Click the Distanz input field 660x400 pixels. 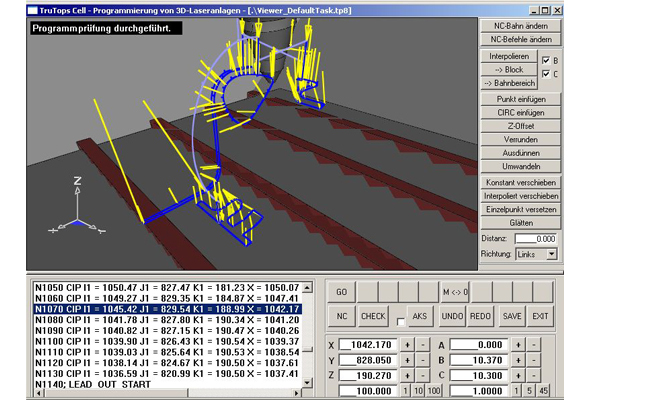(x=535, y=239)
